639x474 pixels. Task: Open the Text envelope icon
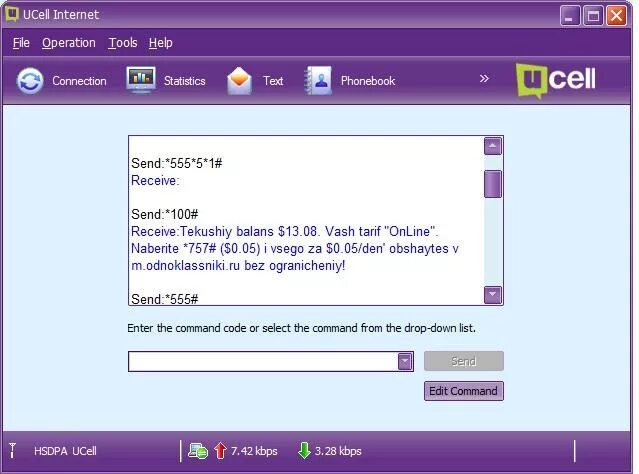tap(239, 81)
